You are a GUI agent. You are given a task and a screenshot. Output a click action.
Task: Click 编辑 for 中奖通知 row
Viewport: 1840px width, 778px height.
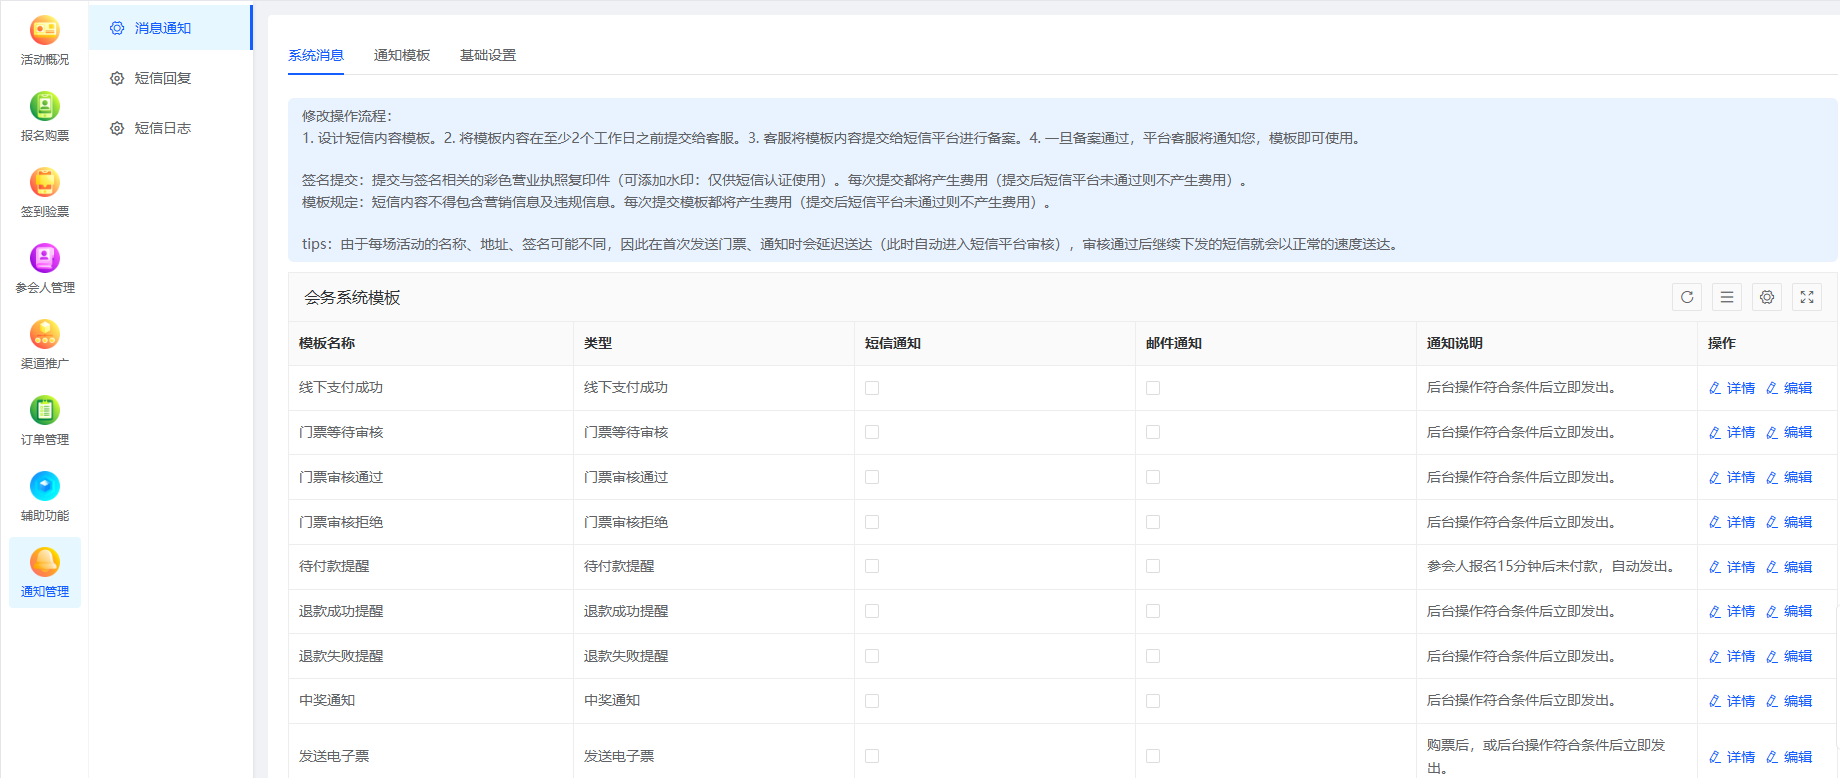coord(1789,701)
